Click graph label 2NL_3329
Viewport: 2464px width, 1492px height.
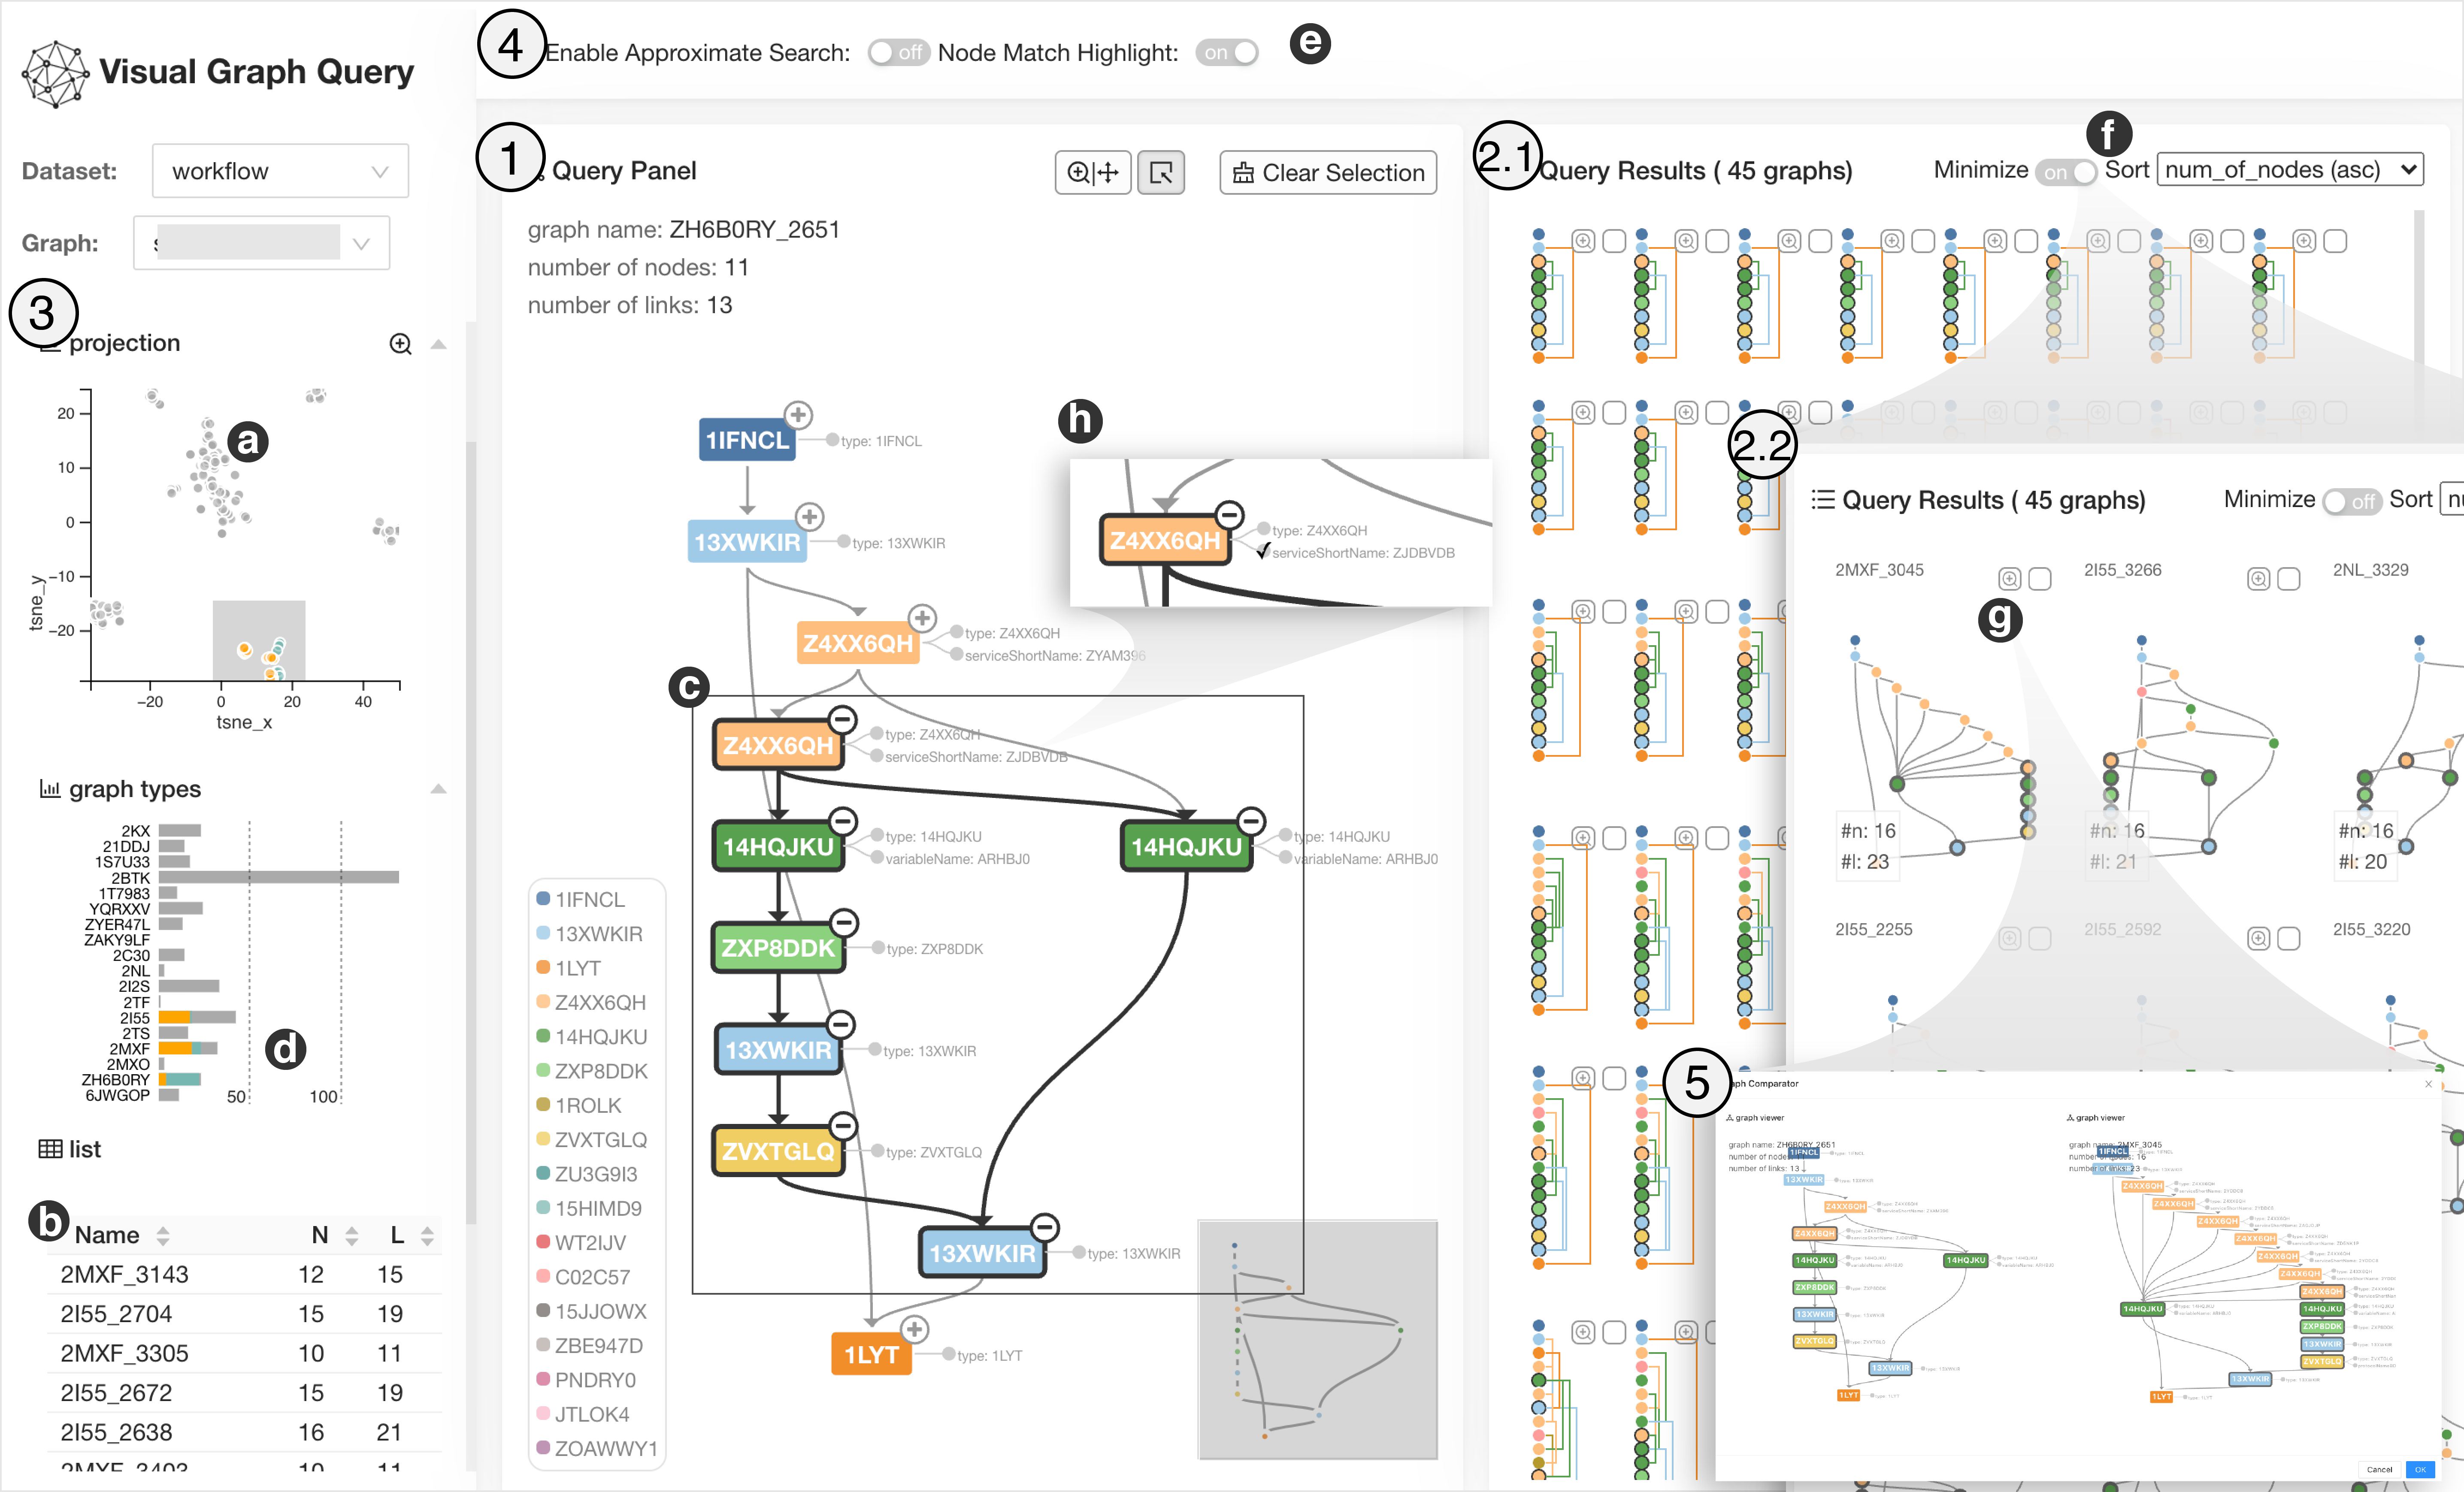click(2371, 570)
